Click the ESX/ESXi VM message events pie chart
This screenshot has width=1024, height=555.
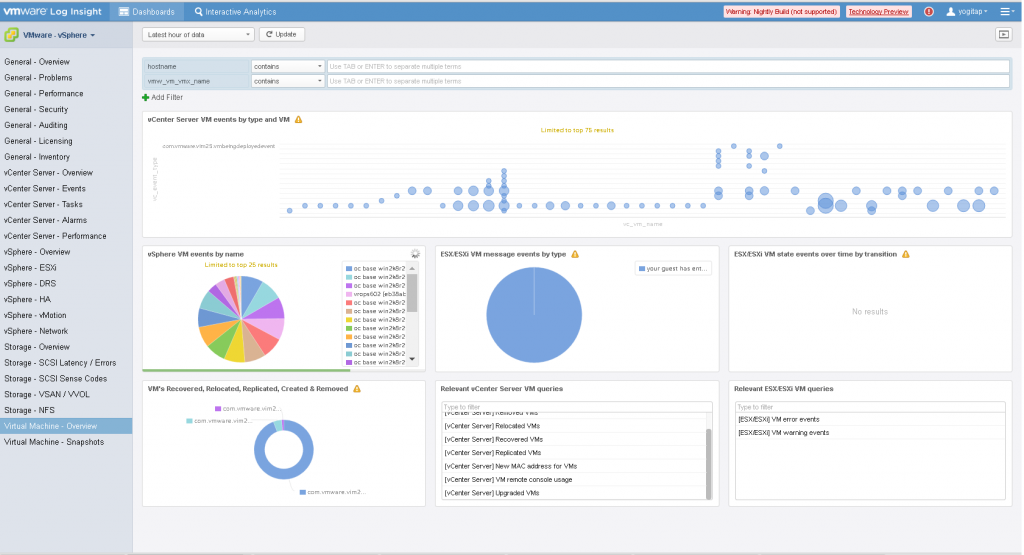pyautogui.click(x=534, y=315)
